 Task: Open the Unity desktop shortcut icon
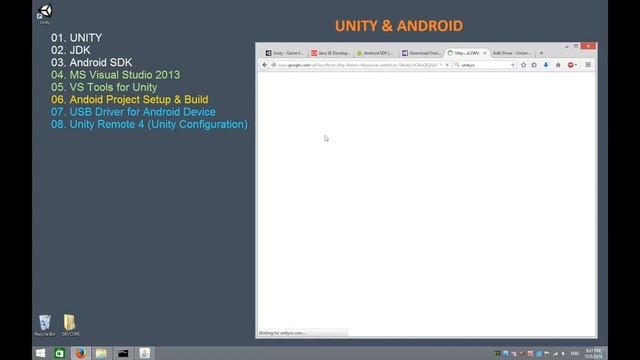coord(44,13)
